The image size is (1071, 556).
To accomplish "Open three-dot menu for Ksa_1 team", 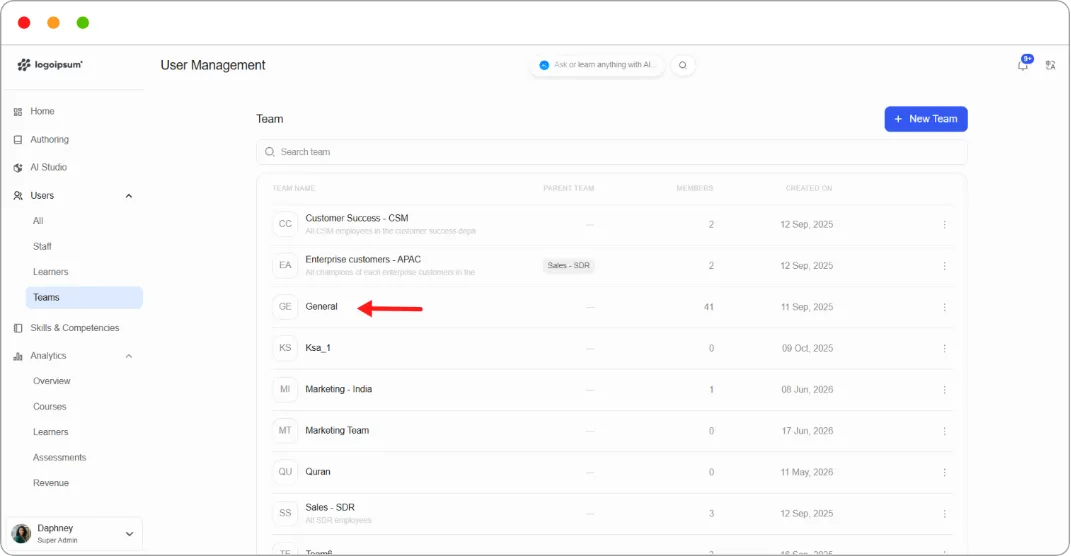I will pyautogui.click(x=945, y=348).
